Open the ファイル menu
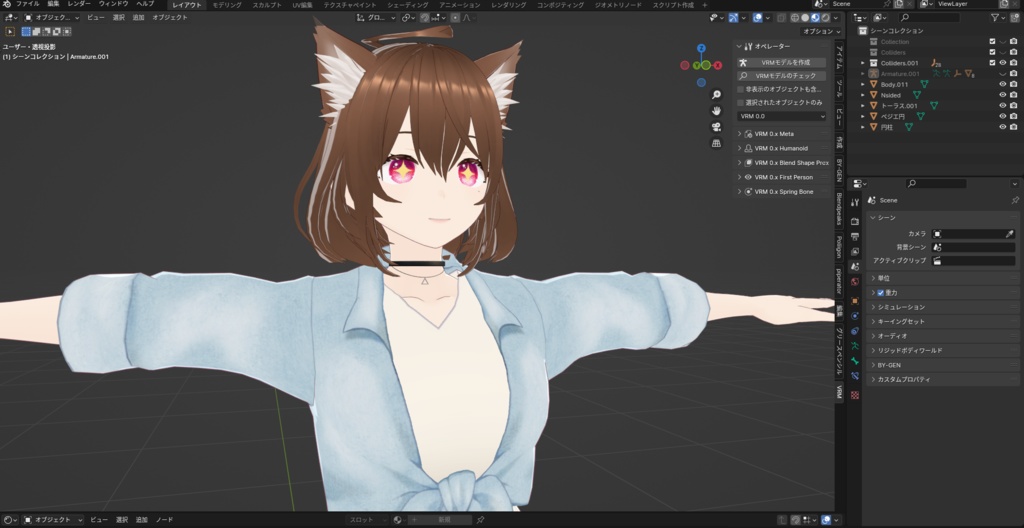The height and width of the screenshot is (528, 1024). tap(27, 4)
